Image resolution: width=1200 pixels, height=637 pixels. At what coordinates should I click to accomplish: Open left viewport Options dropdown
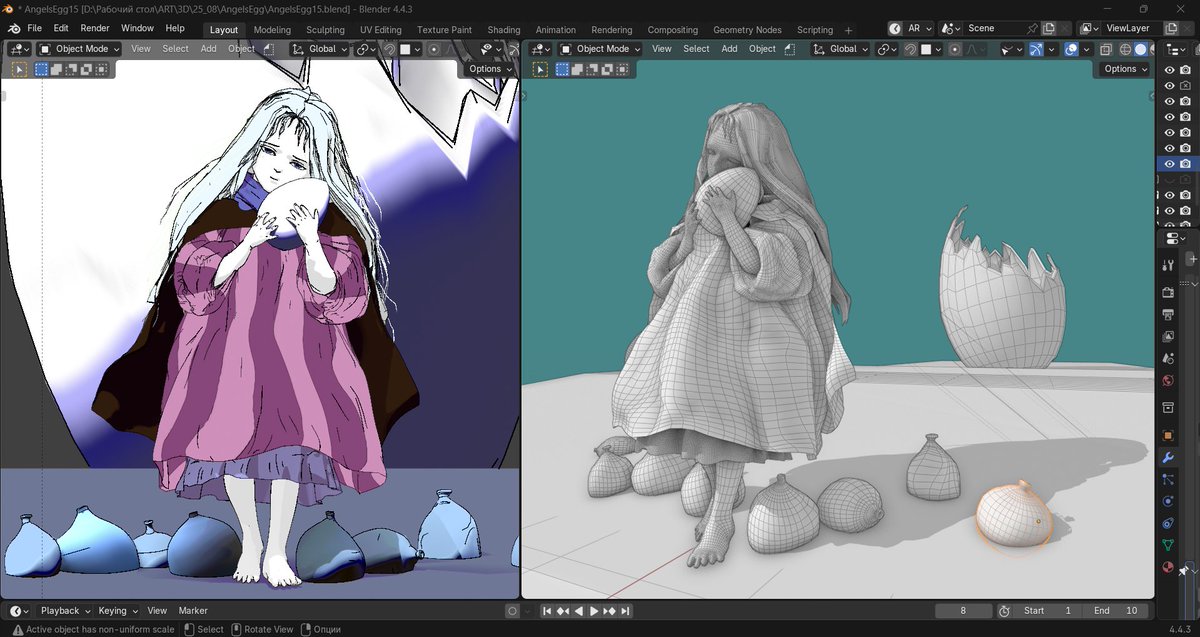point(490,69)
